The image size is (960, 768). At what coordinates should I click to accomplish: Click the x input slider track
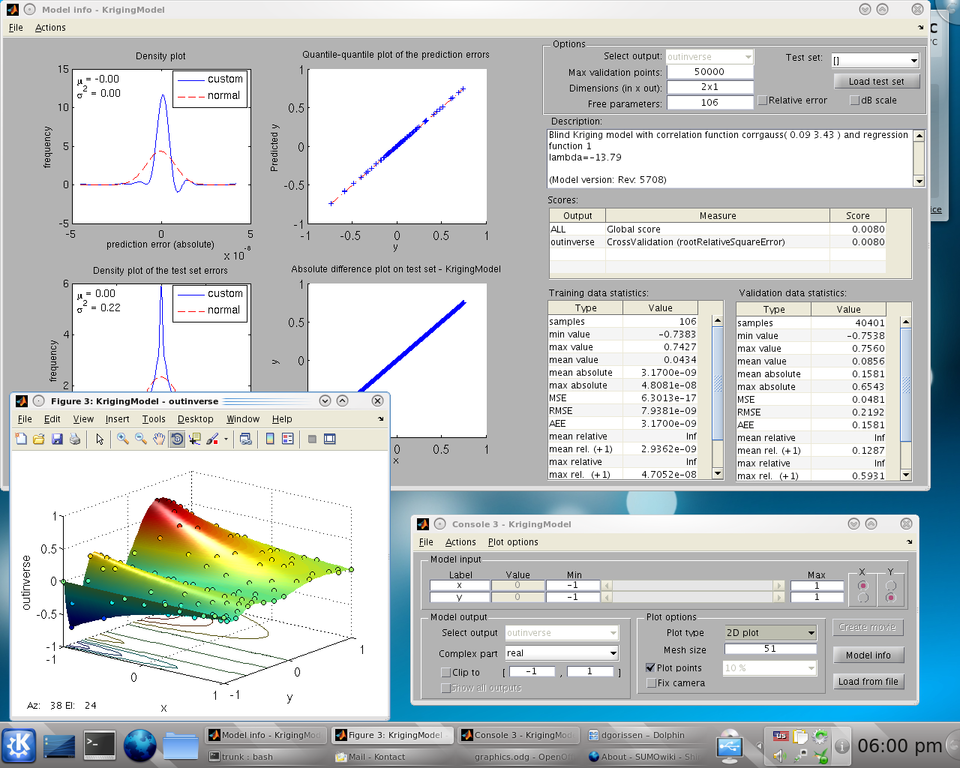(x=694, y=585)
